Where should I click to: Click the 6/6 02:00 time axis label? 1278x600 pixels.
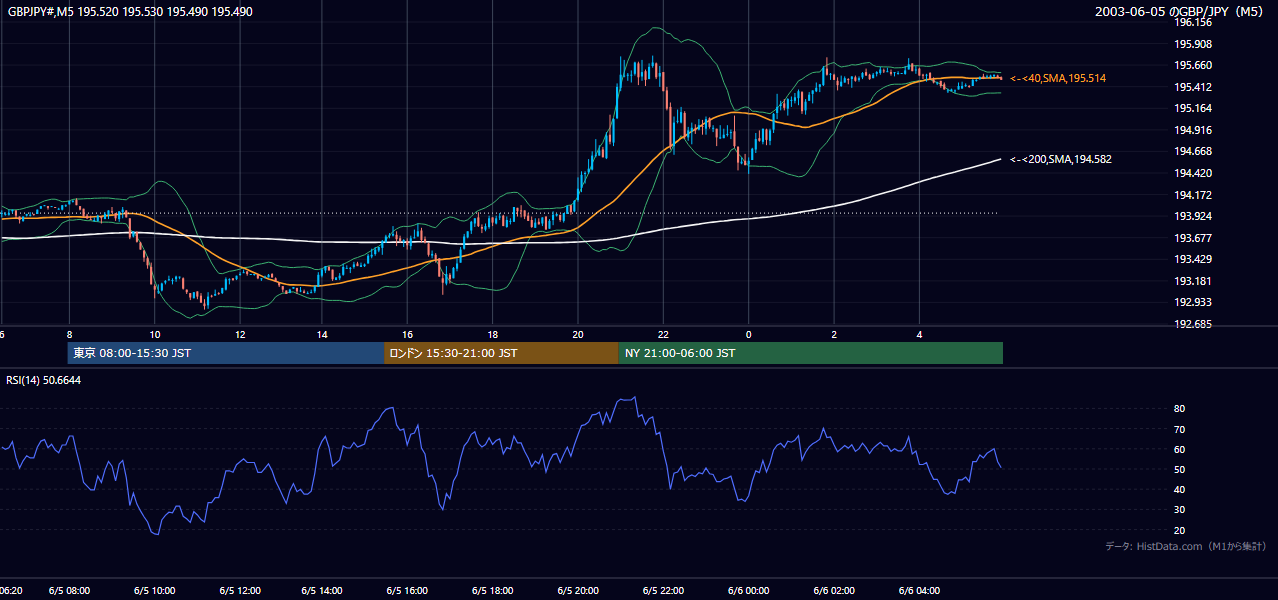tap(833, 591)
